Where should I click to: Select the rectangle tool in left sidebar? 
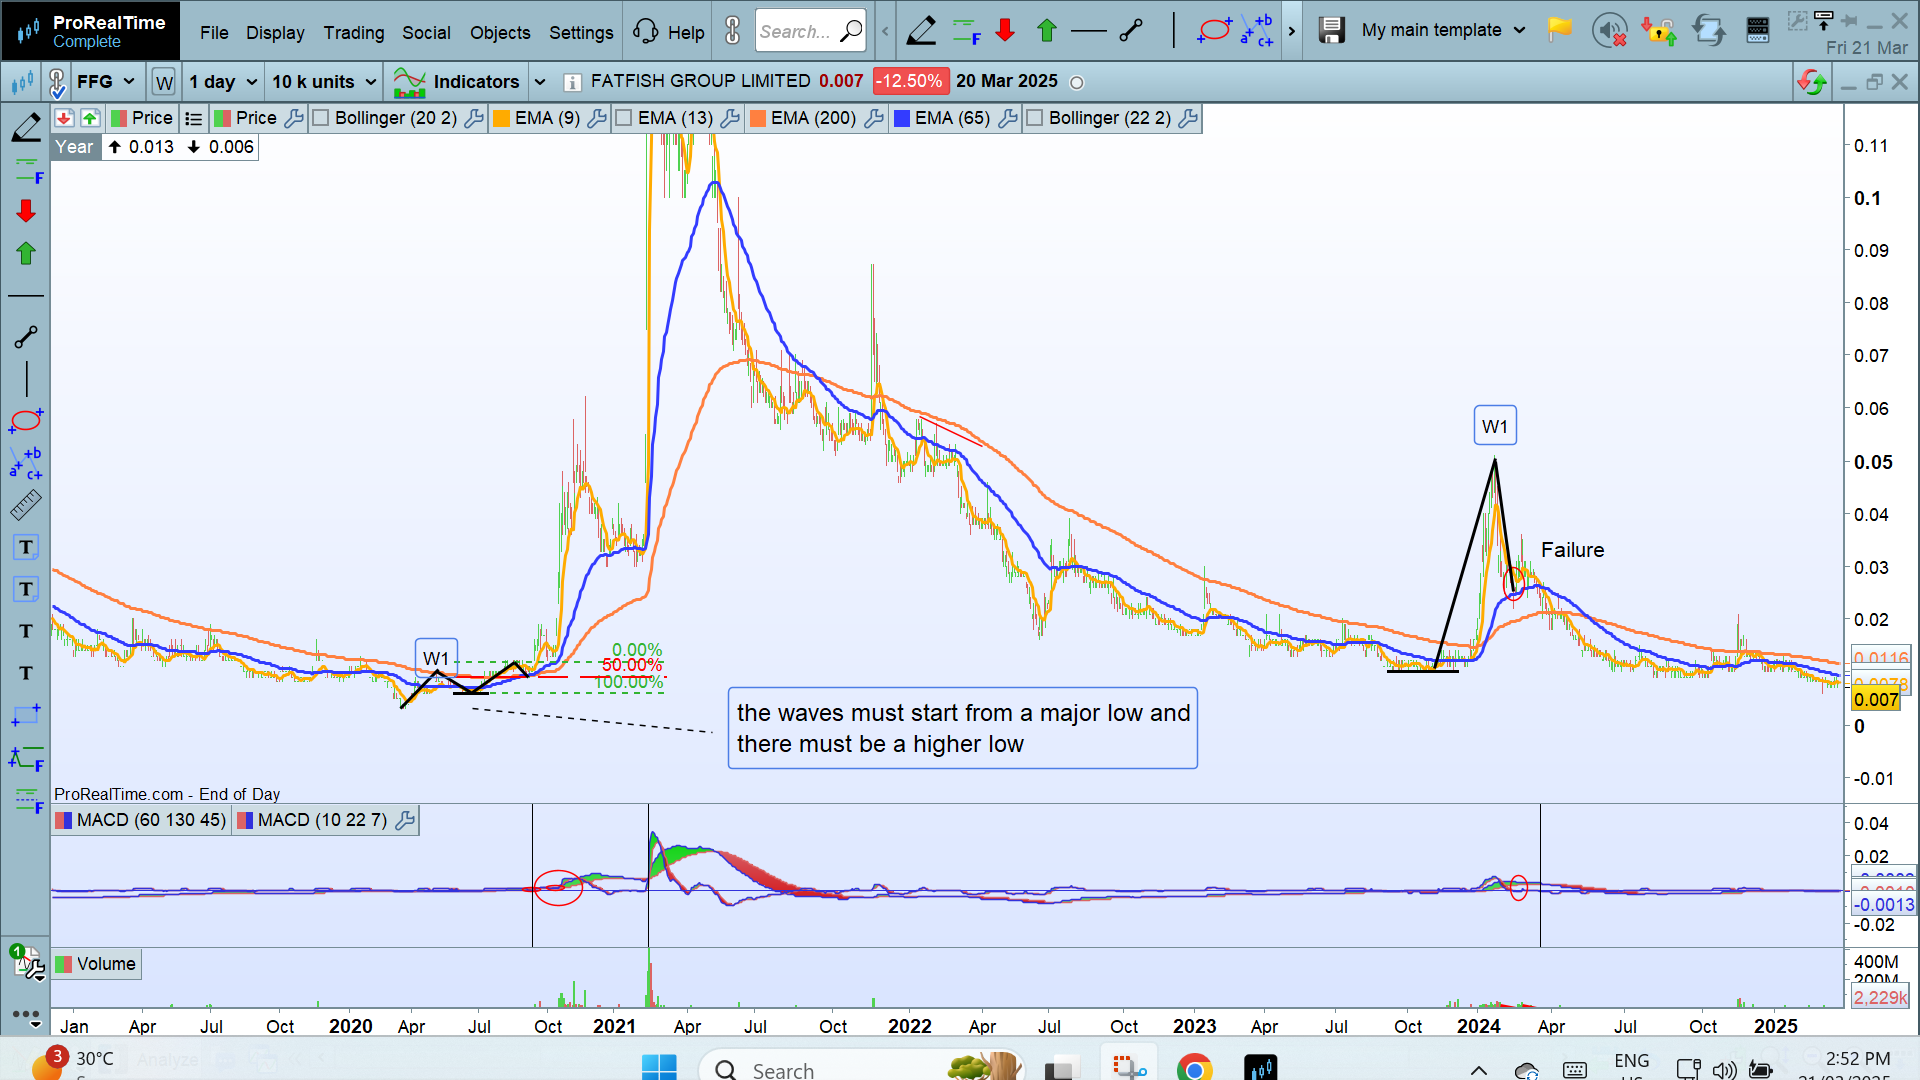(x=26, y=715)
